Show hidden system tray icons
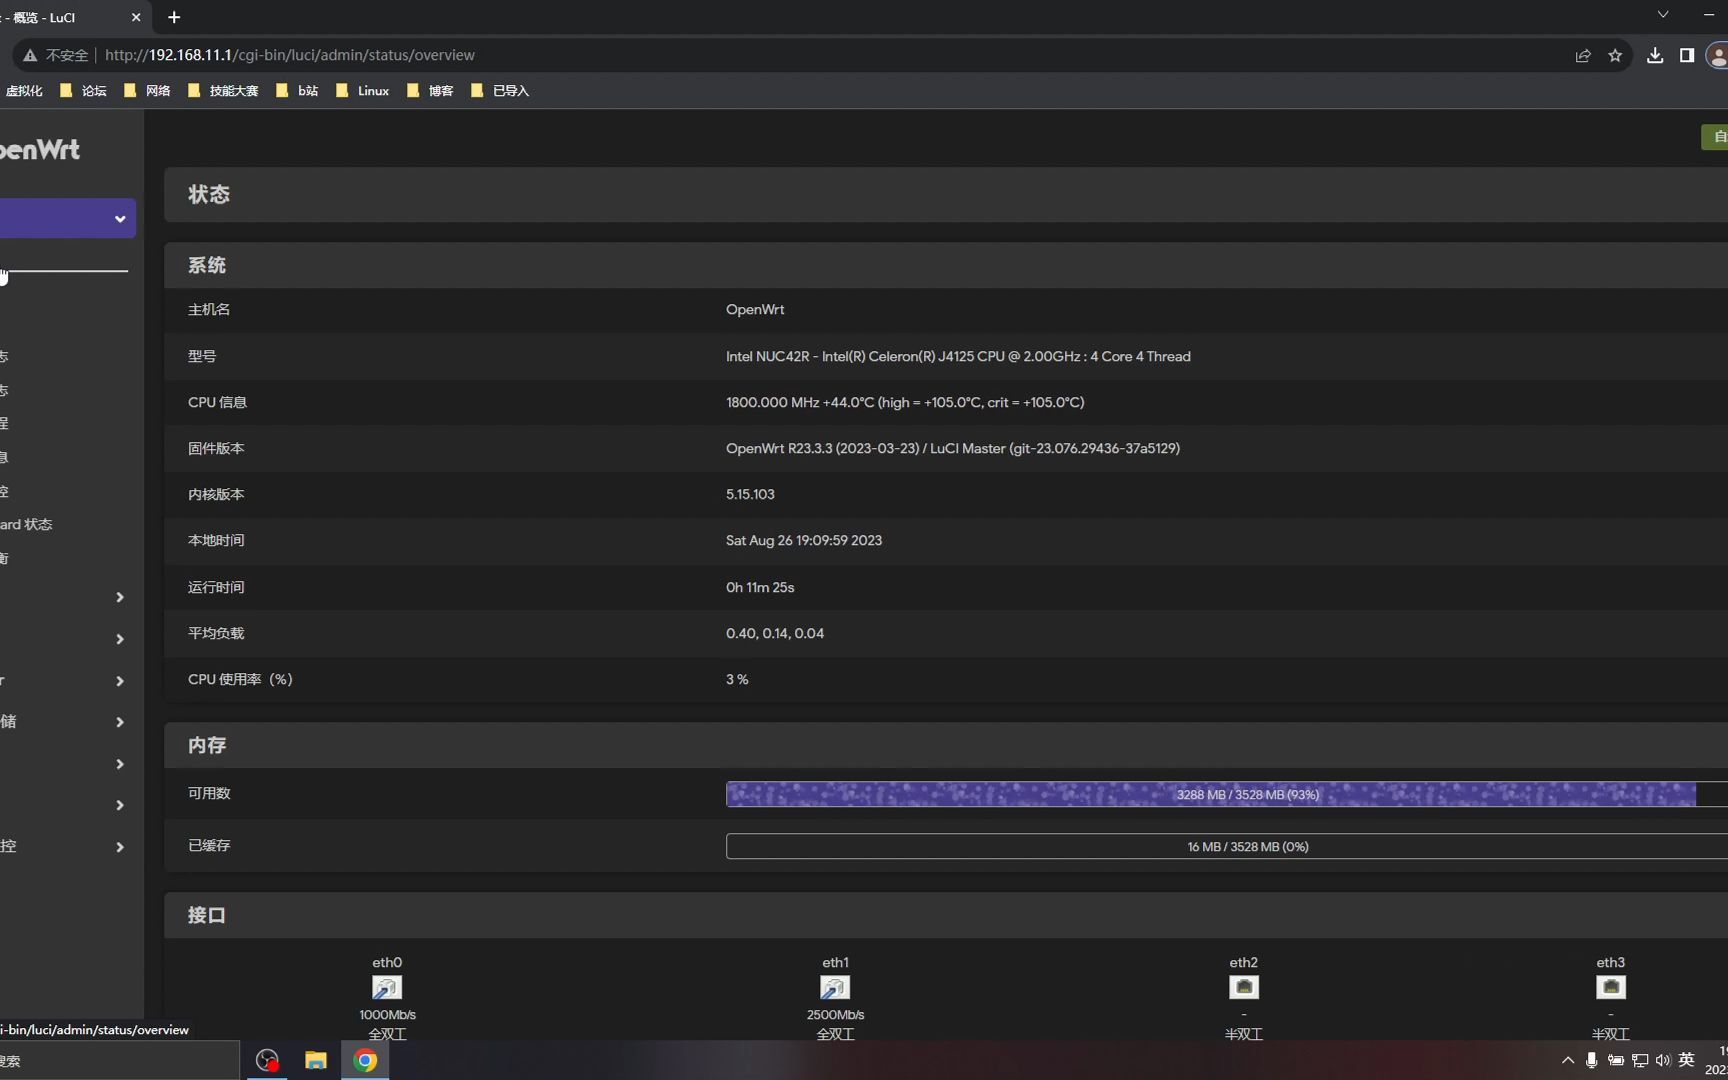1728x1080 pixels. [1567, 1061]
